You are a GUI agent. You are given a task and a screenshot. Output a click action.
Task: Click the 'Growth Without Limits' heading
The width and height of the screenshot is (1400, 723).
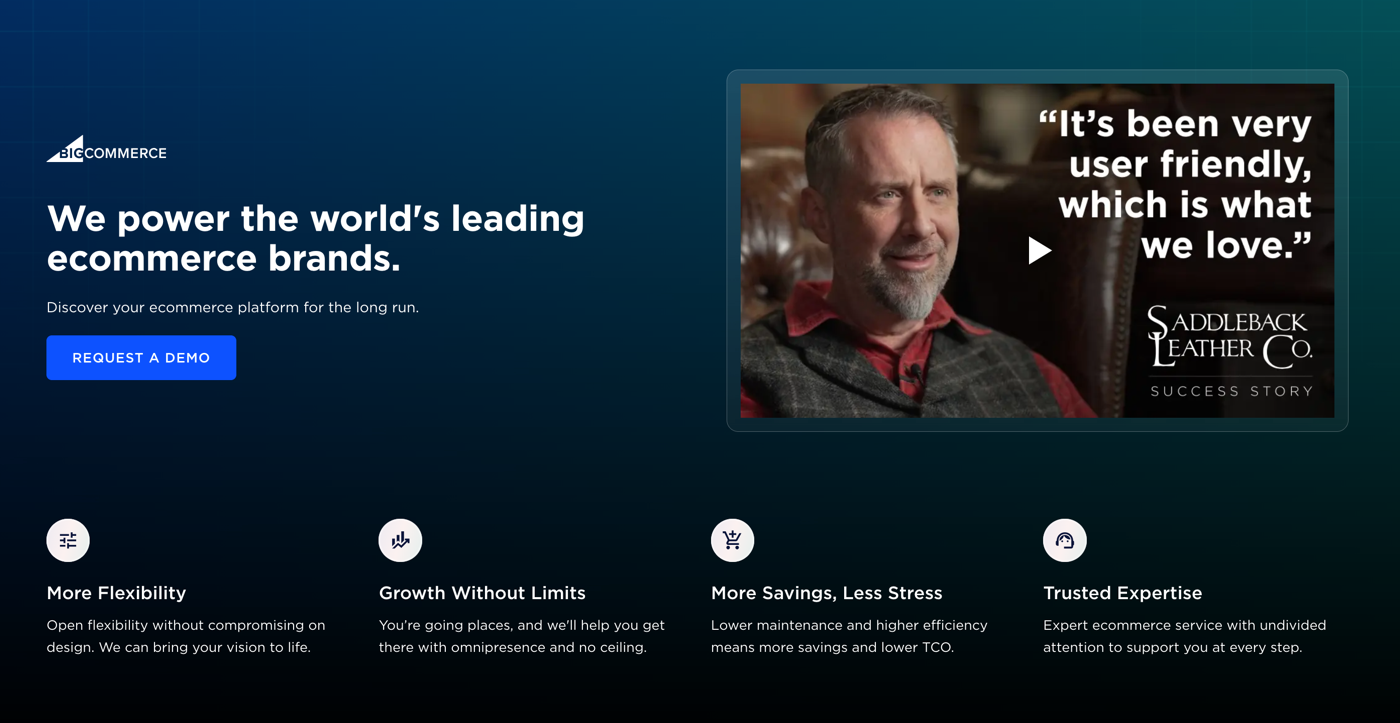(482, 593)
